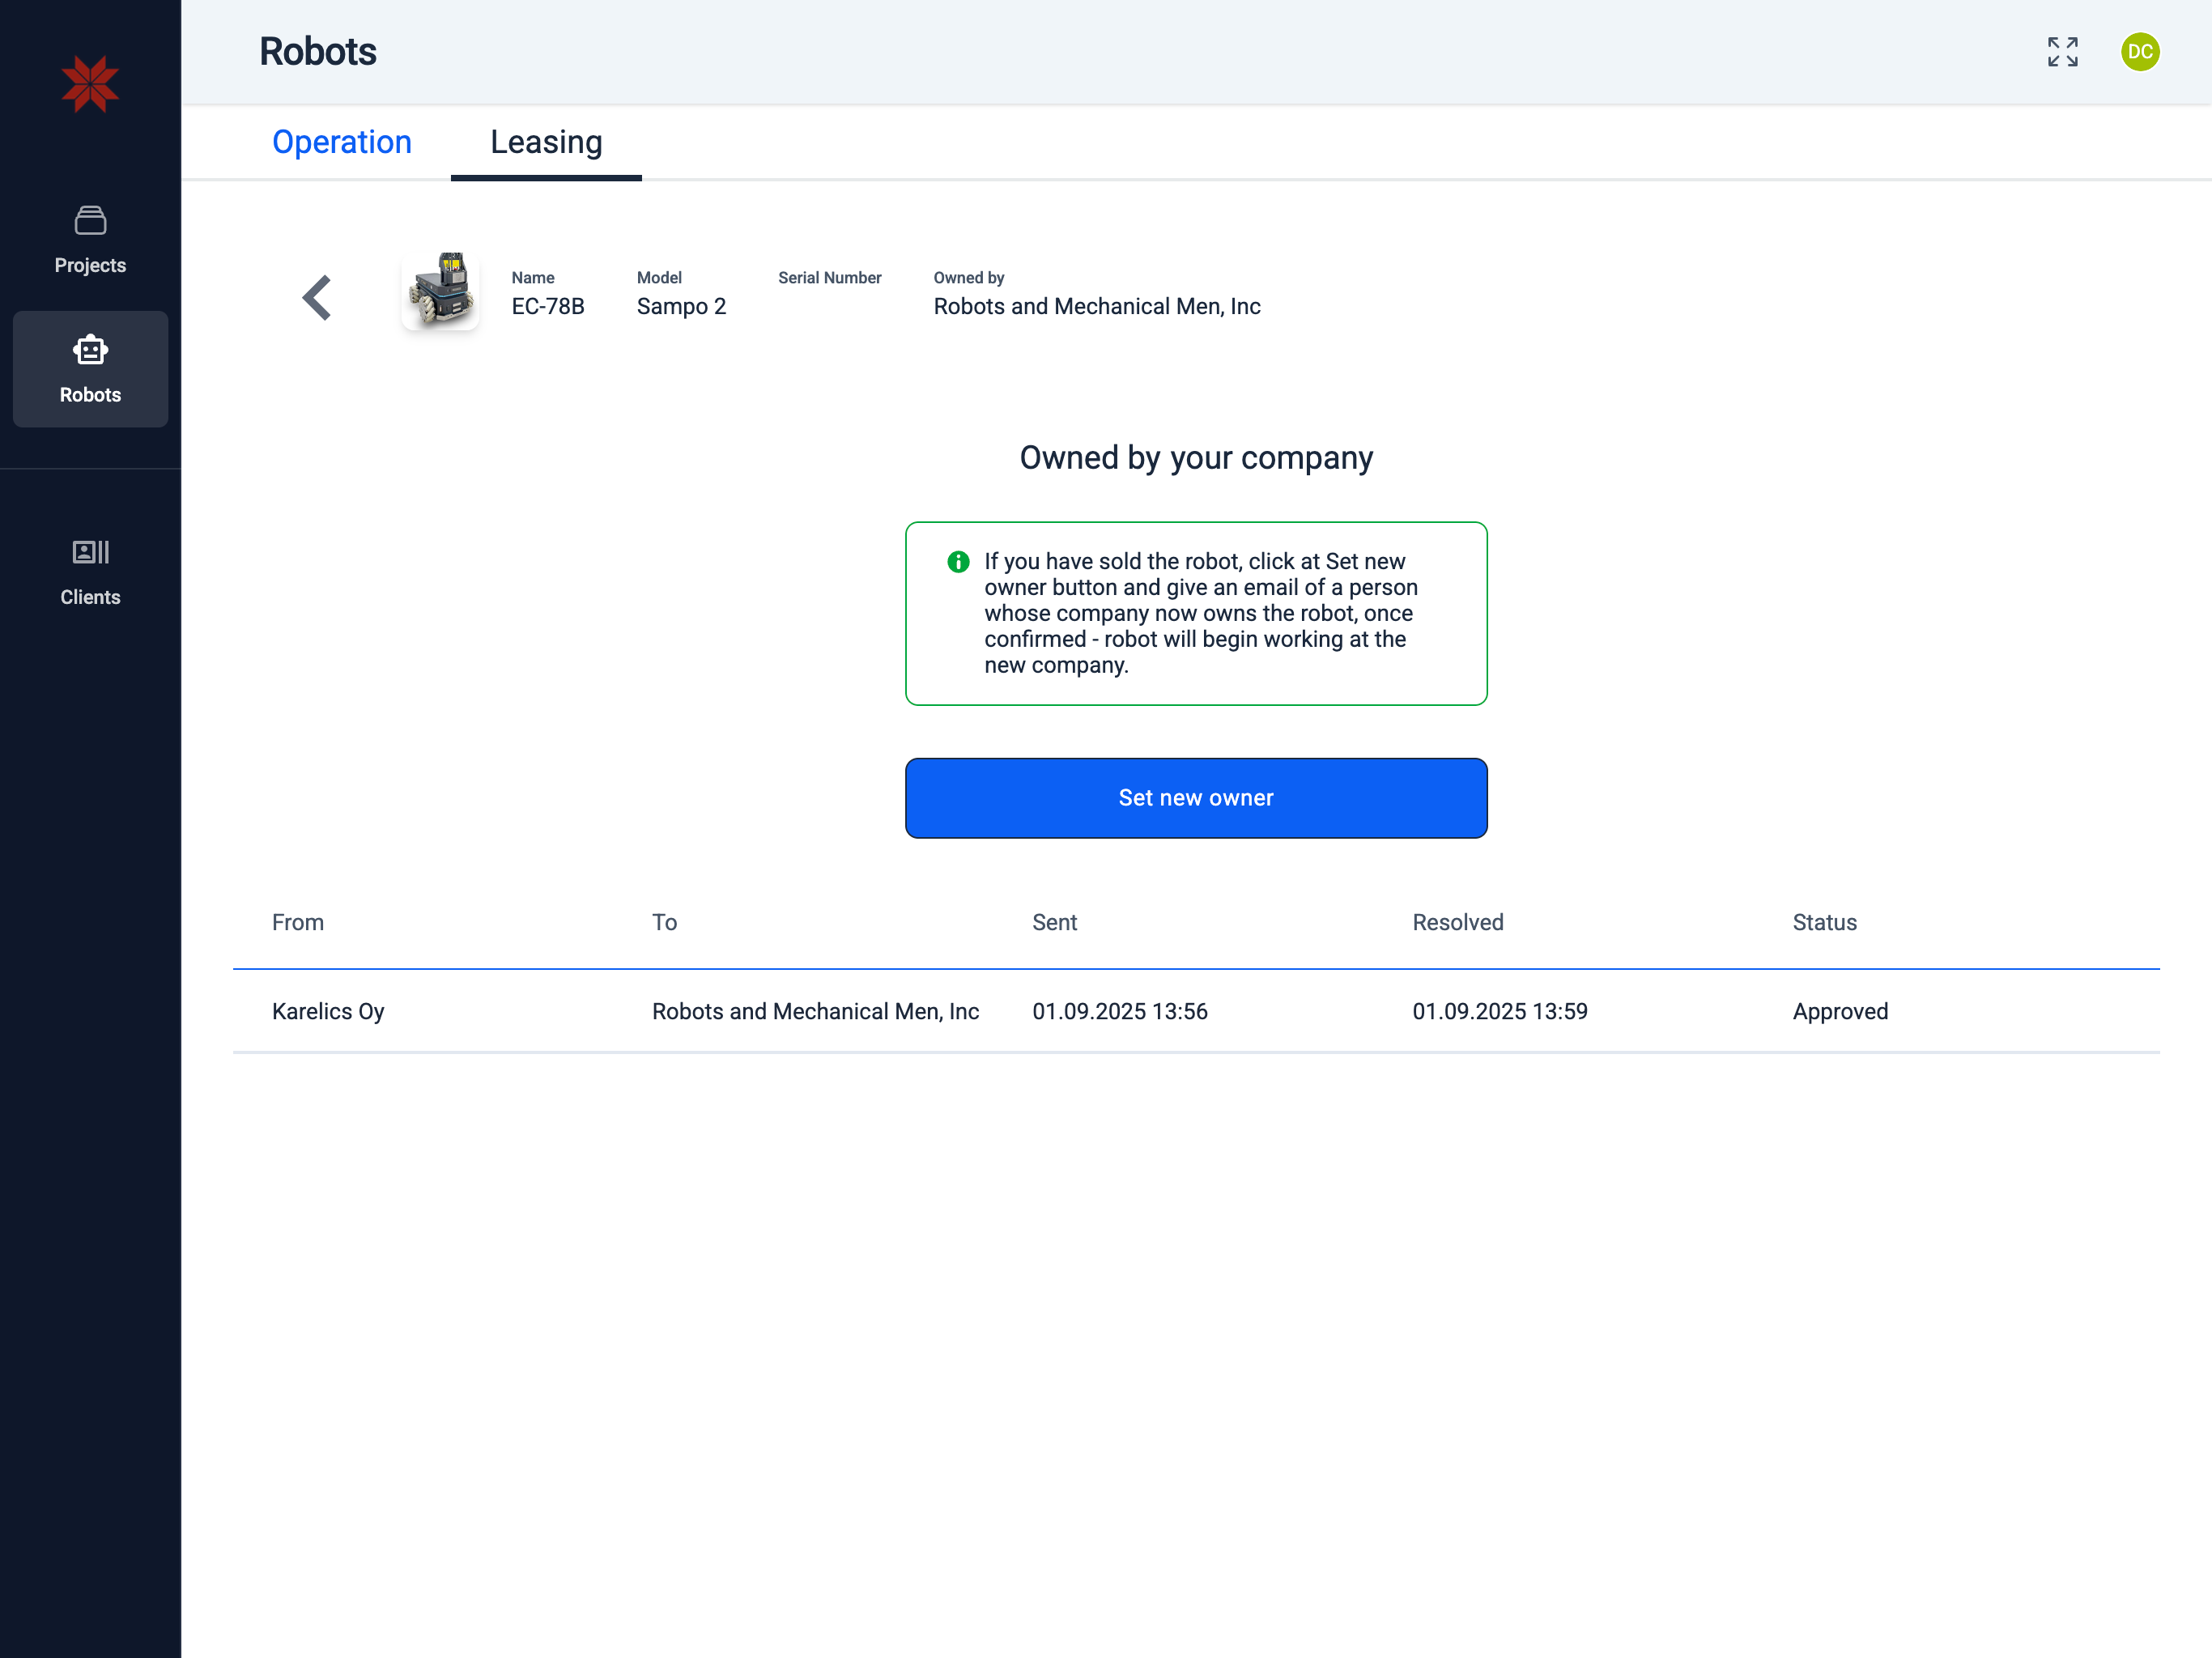Click the Status column header
The image size is (2212, 1658).
coord(1824,922)
